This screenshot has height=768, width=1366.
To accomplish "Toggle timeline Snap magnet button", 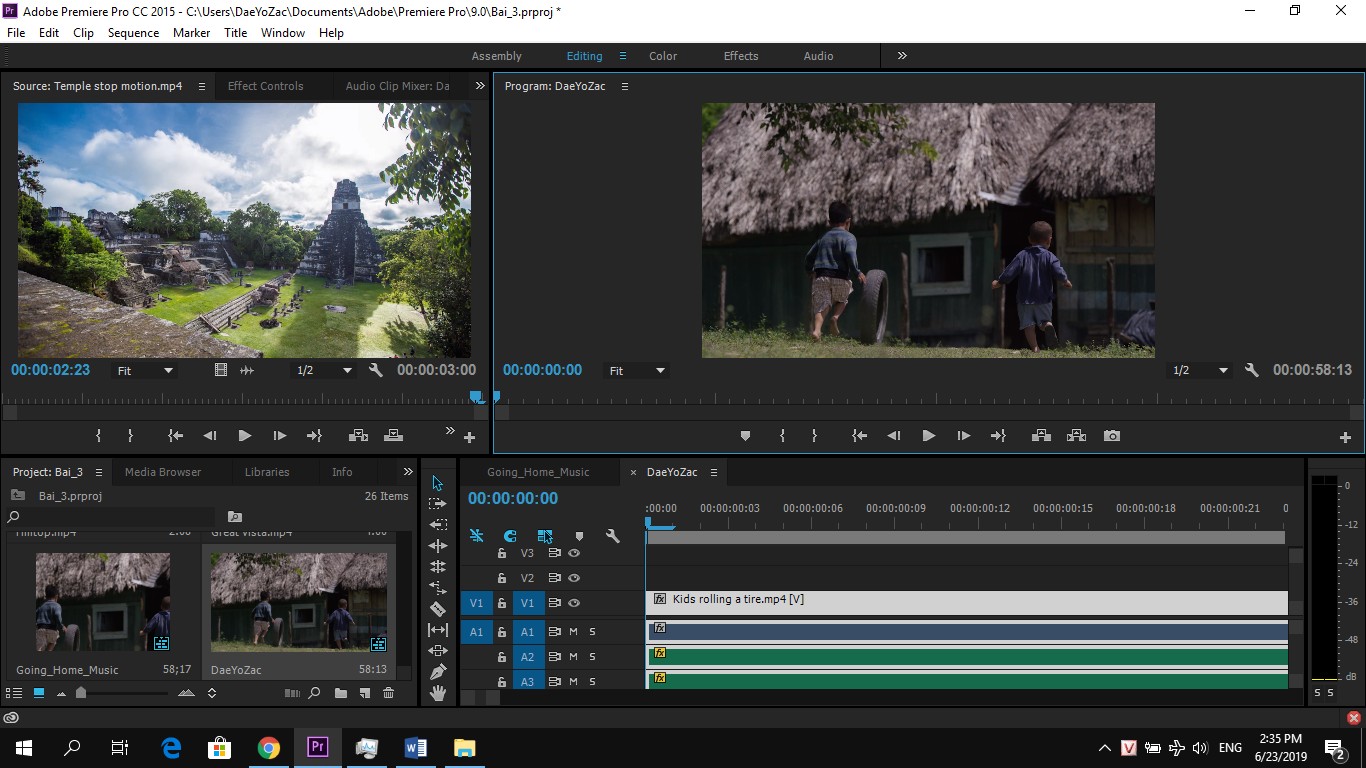I will click(510, 536).
